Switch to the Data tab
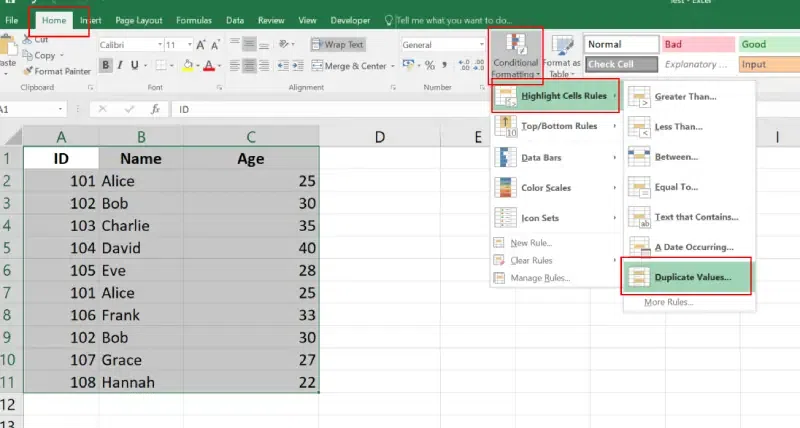This screenshot has height=428, width=800. (235, 20)
